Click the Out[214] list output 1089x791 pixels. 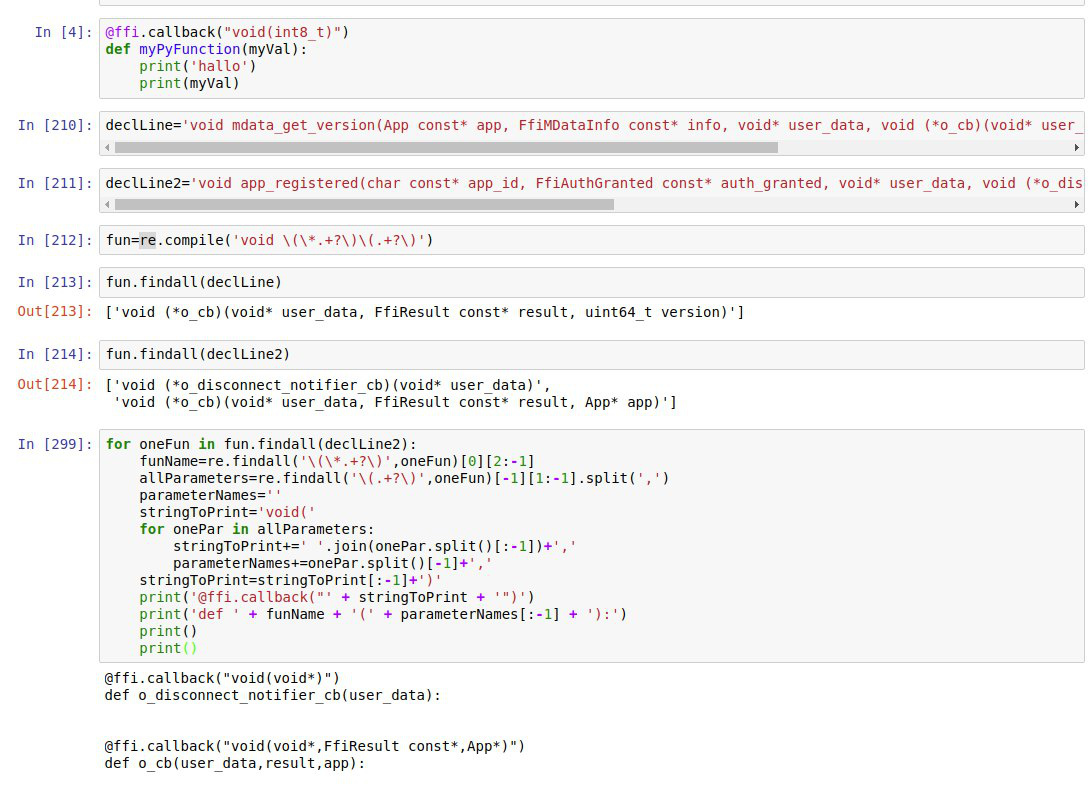(390, 394)
